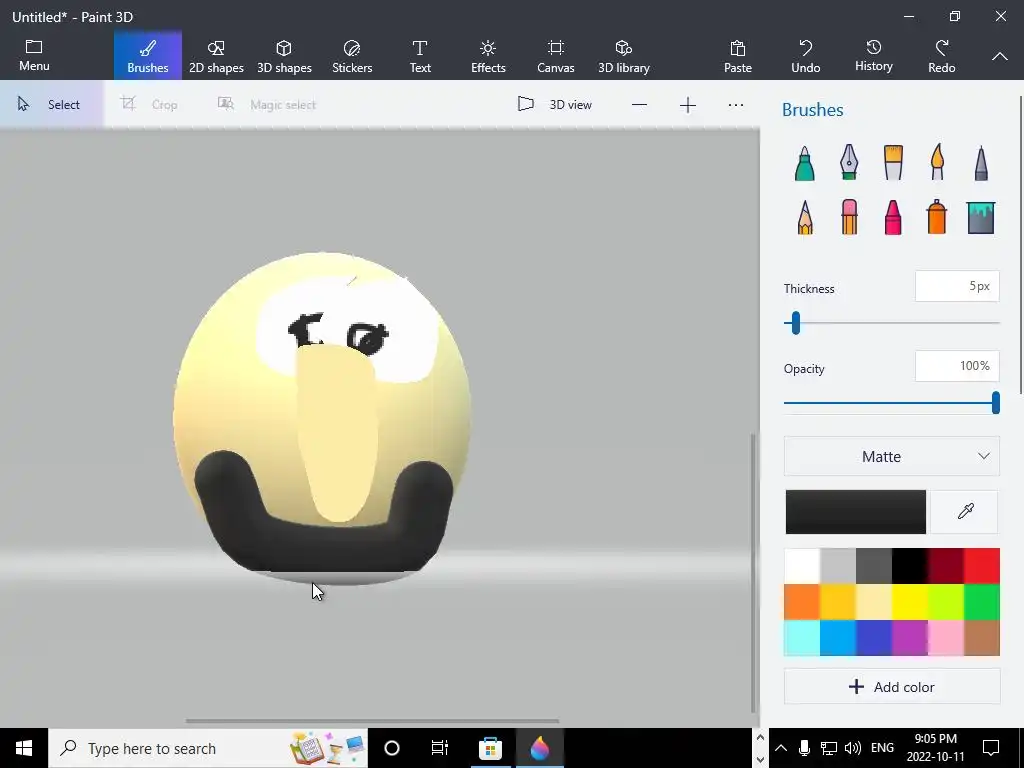Open the Text tab
Image resolution: width=1024 pixels, height=768 pixels.
(420, 56)
